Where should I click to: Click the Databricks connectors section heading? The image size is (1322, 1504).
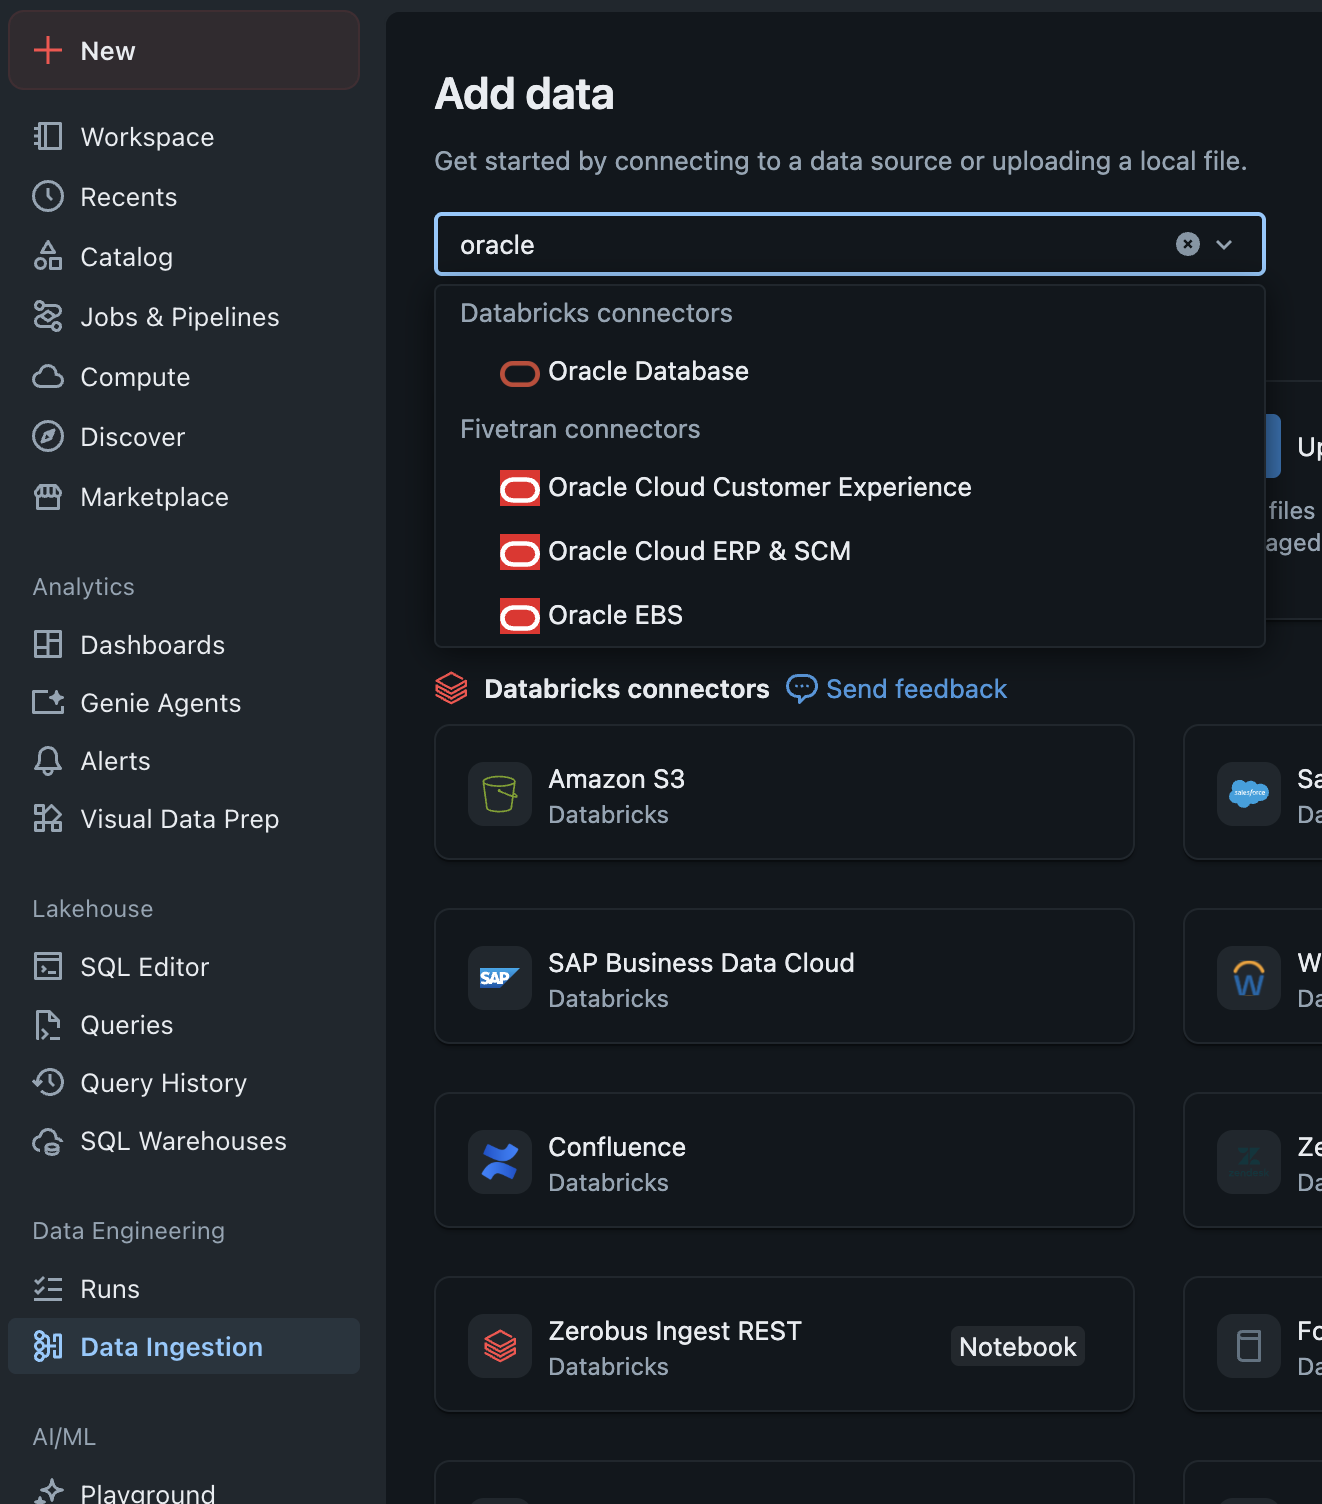627,689
